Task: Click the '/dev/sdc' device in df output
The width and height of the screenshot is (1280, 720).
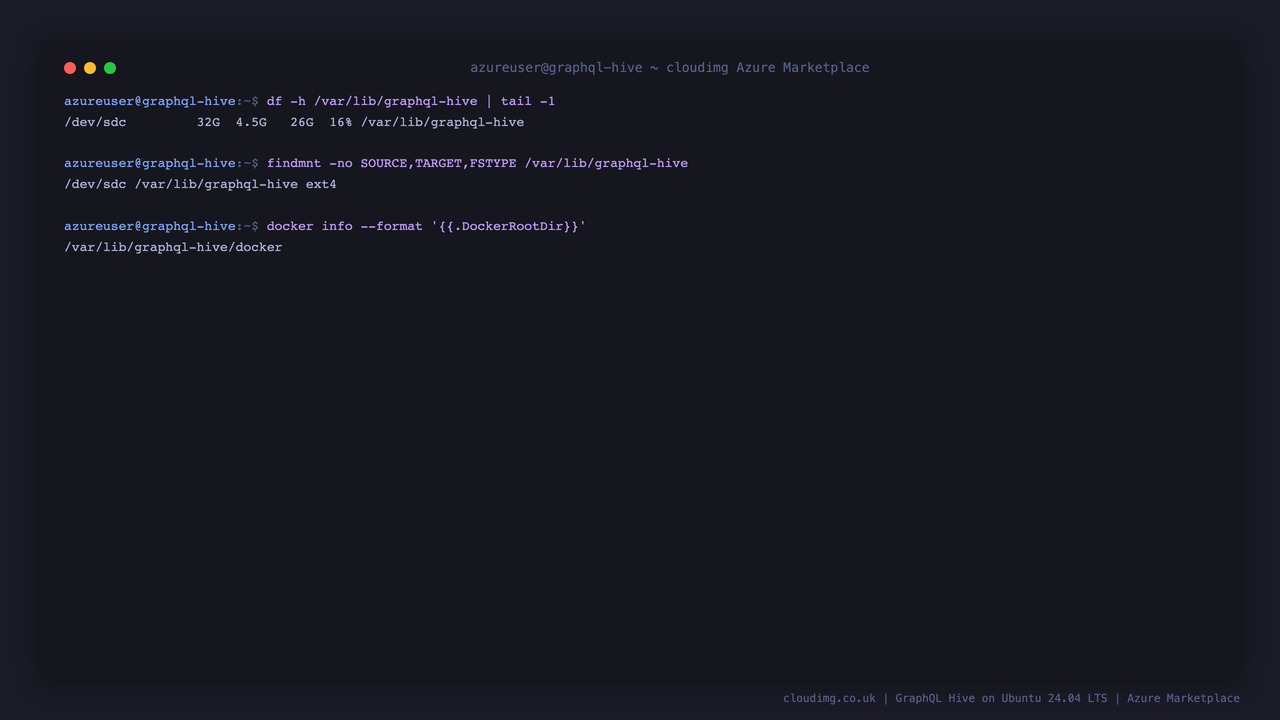Action: 95,122
